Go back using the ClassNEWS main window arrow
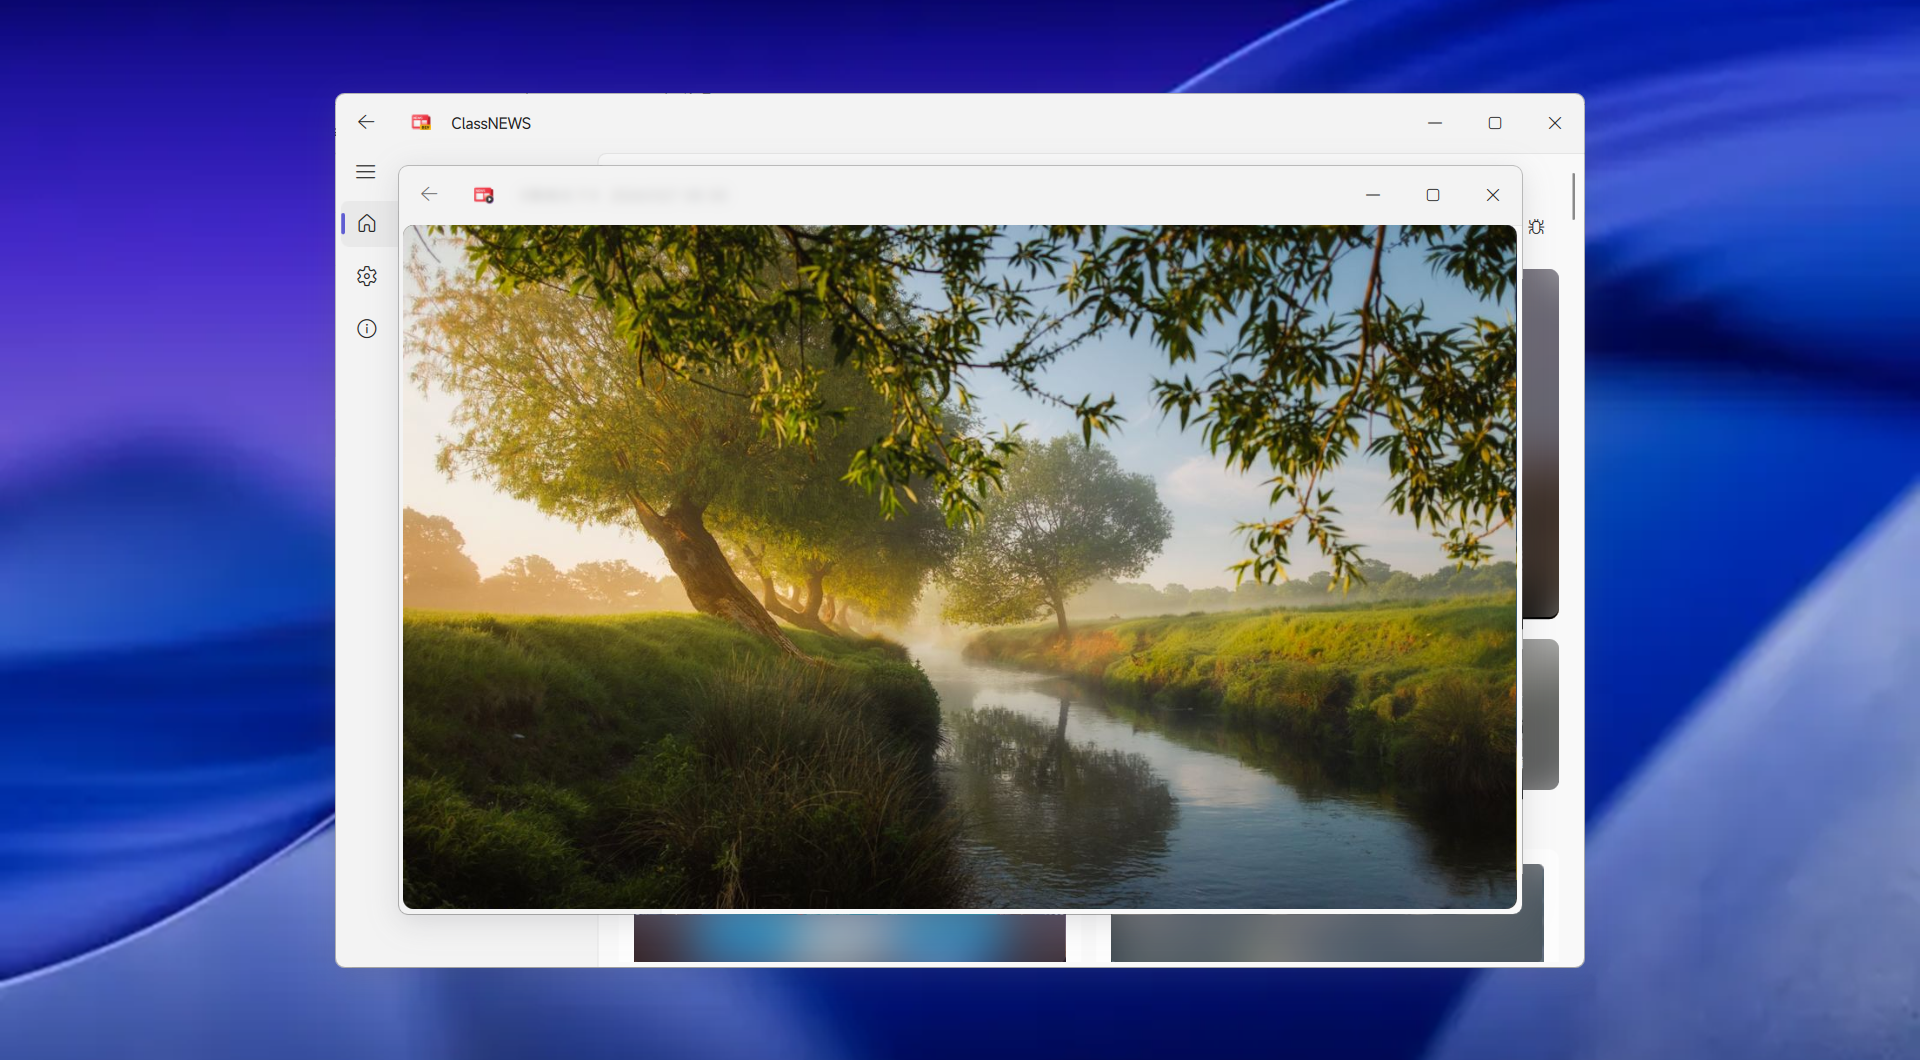The image size is (1920, 1060). [x=366, y=122]
